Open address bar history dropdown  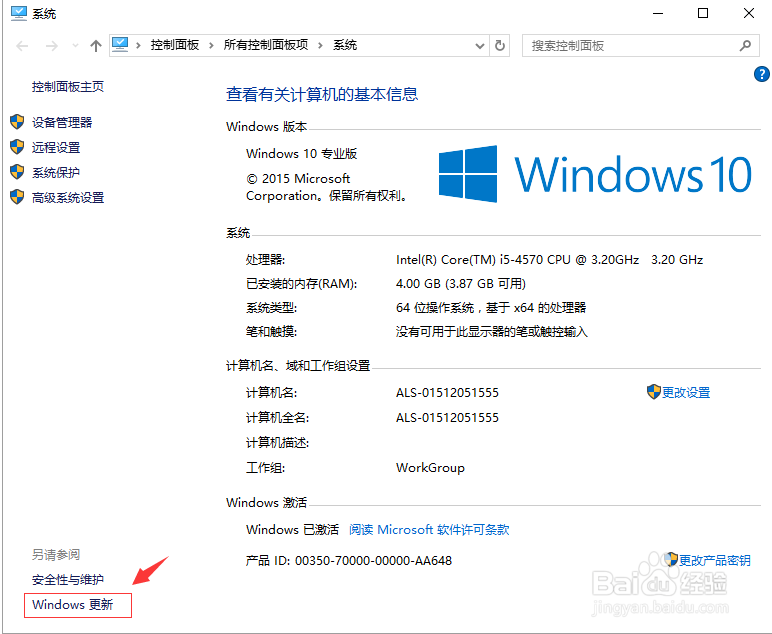point(480,46)
